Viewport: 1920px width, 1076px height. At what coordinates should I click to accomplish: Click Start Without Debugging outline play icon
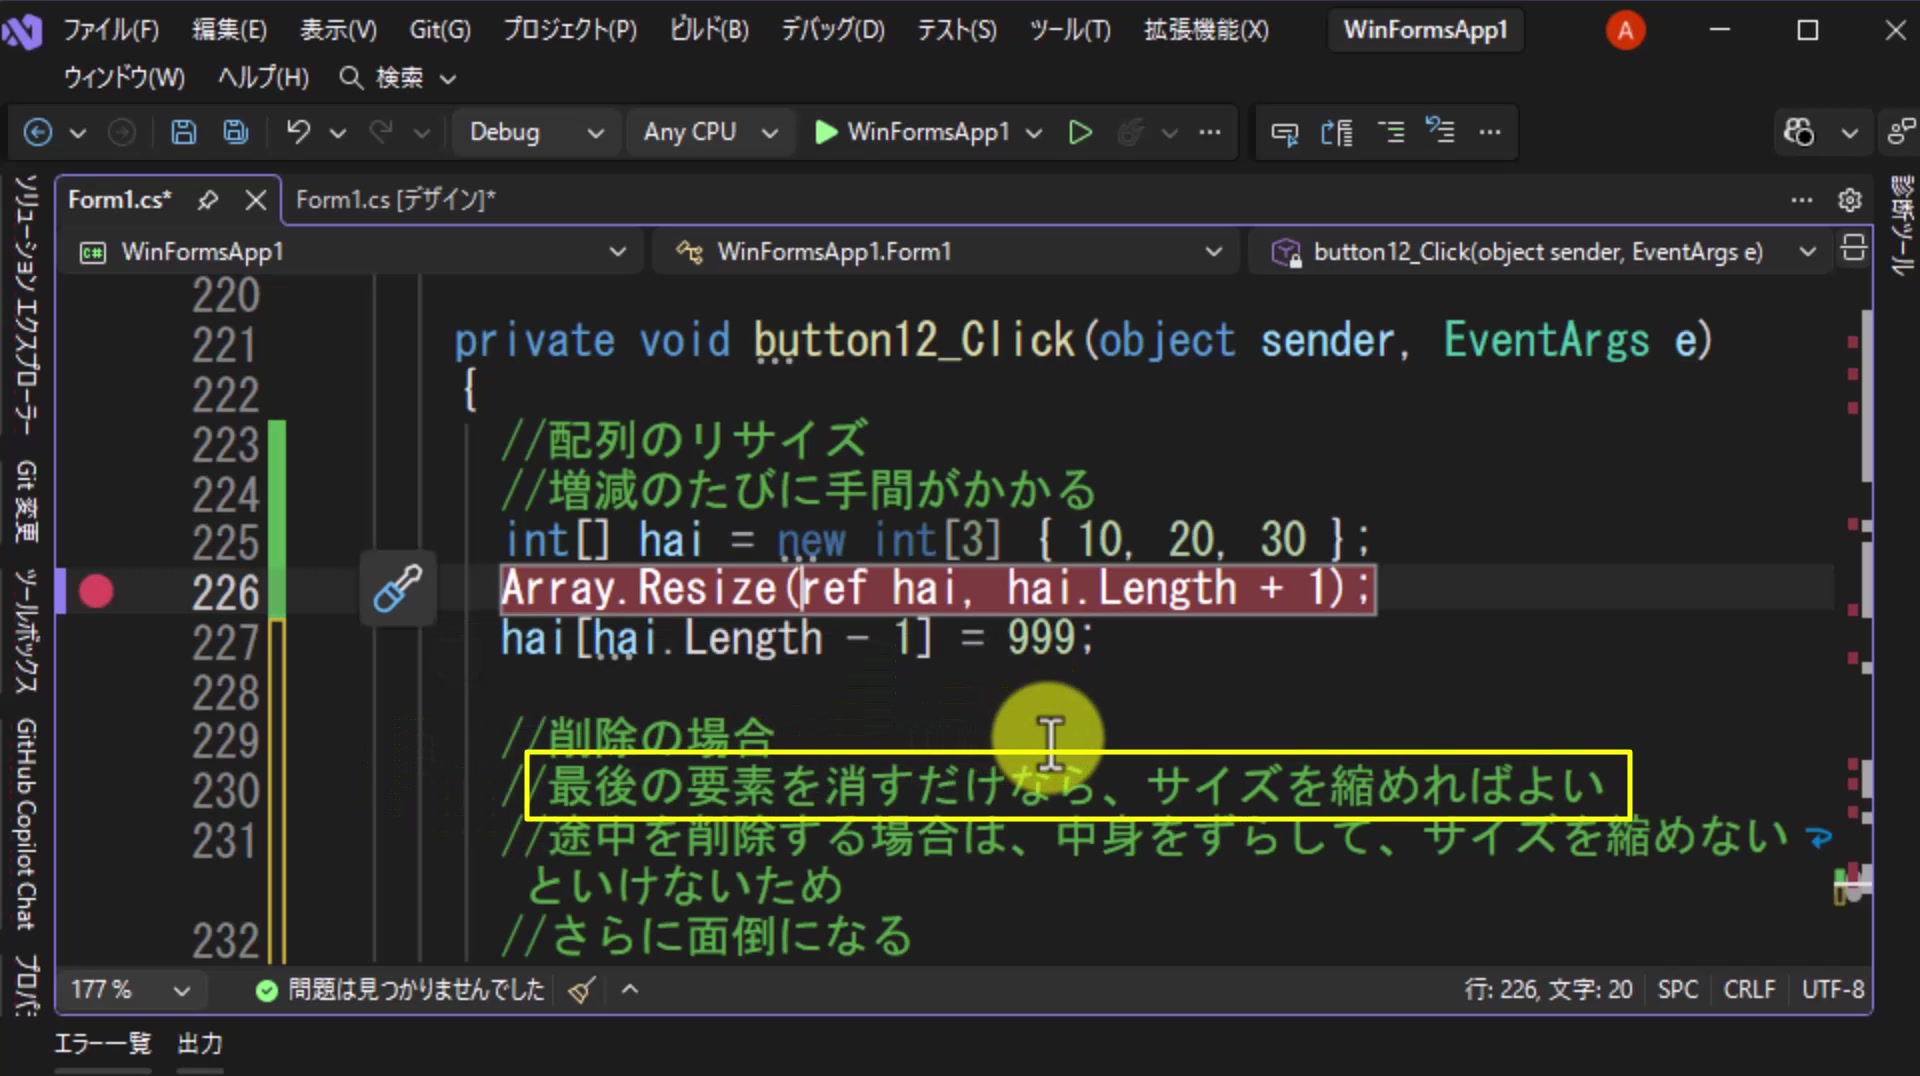click(x=1080, y=132)
